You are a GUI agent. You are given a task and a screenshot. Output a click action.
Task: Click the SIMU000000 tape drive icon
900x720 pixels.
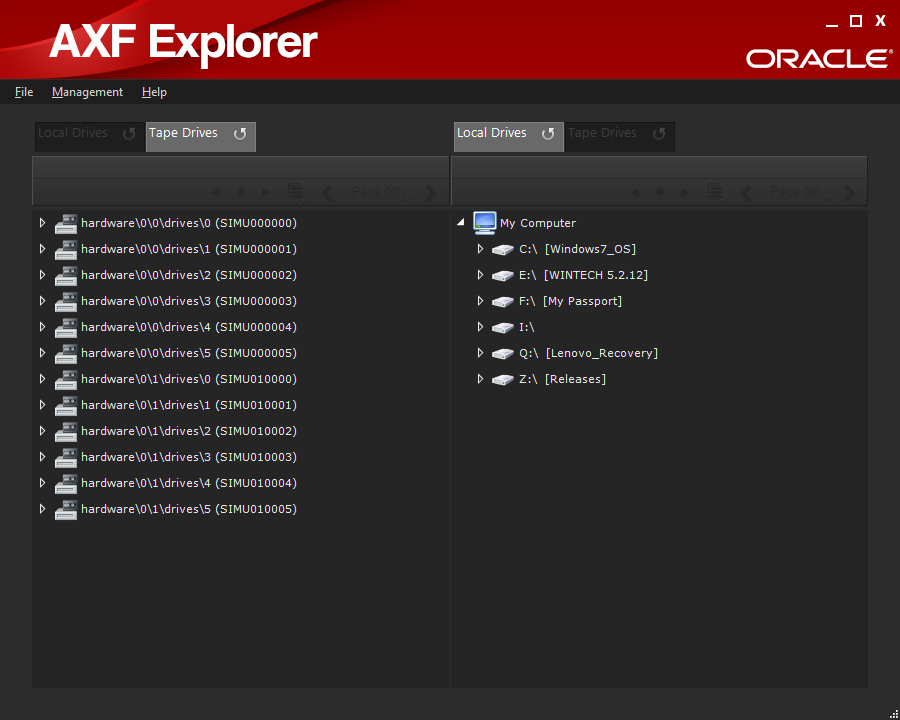point(66,223)
